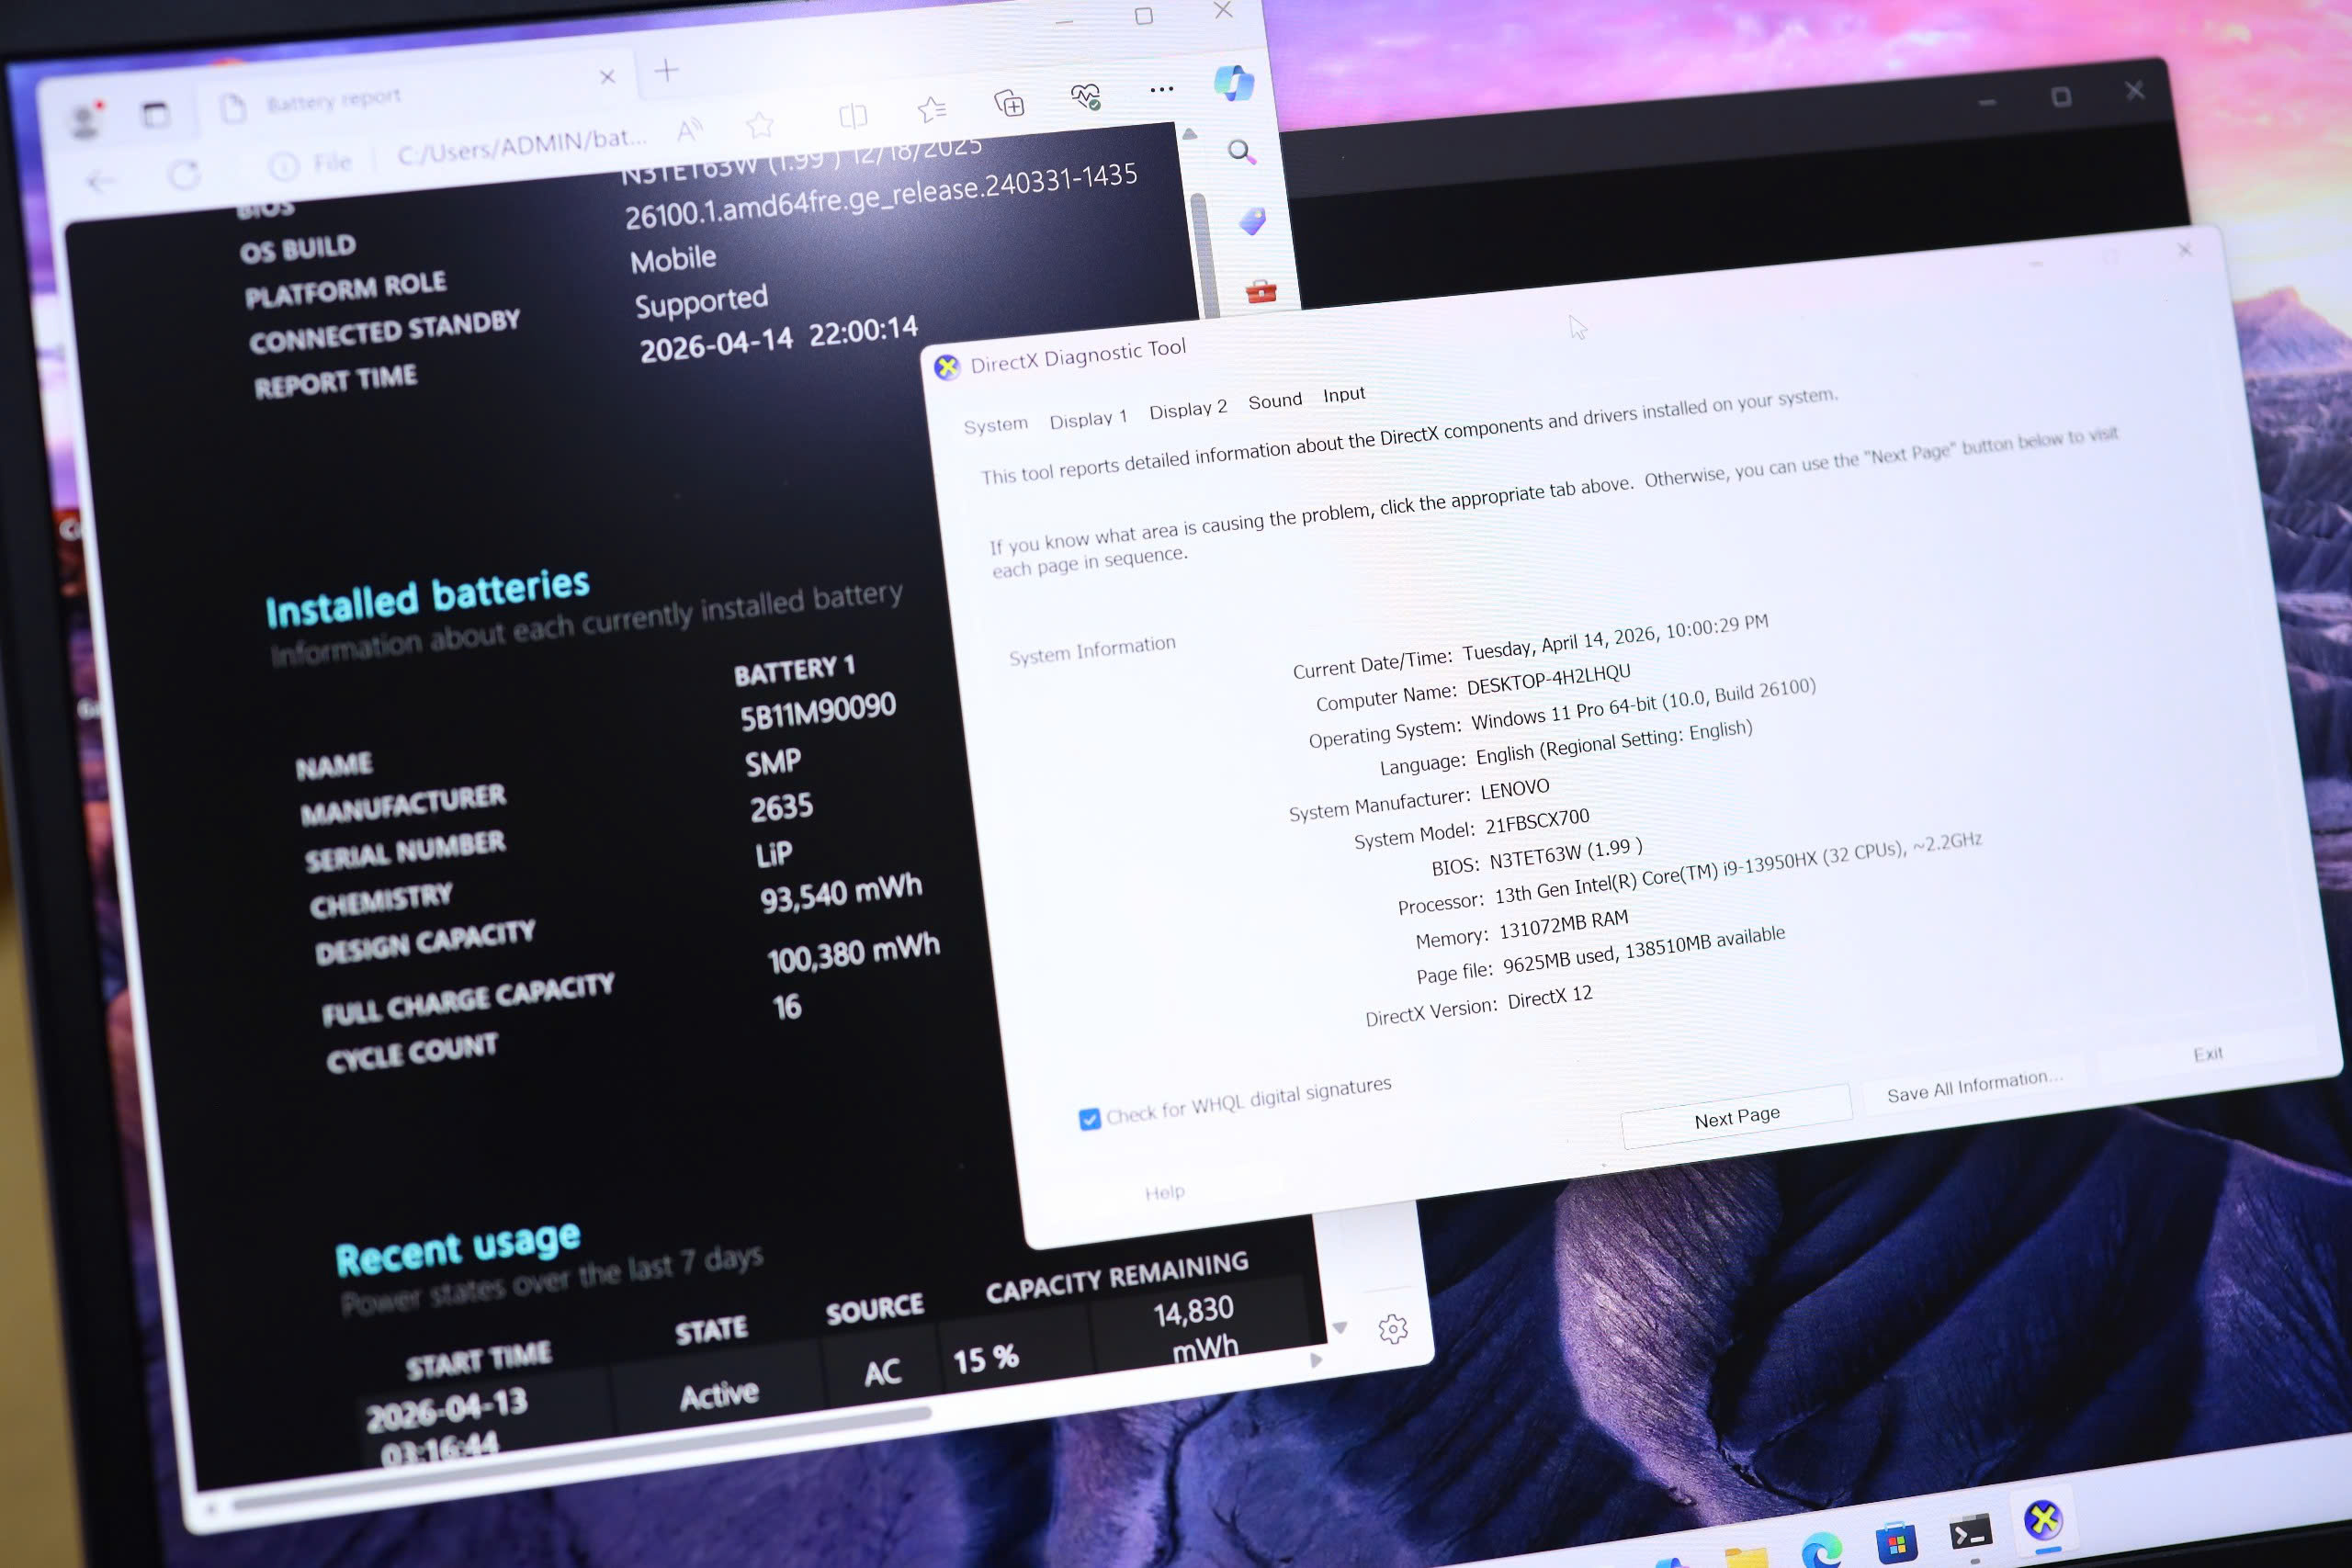Switch to the Display 1 tab

point(1087,419)
